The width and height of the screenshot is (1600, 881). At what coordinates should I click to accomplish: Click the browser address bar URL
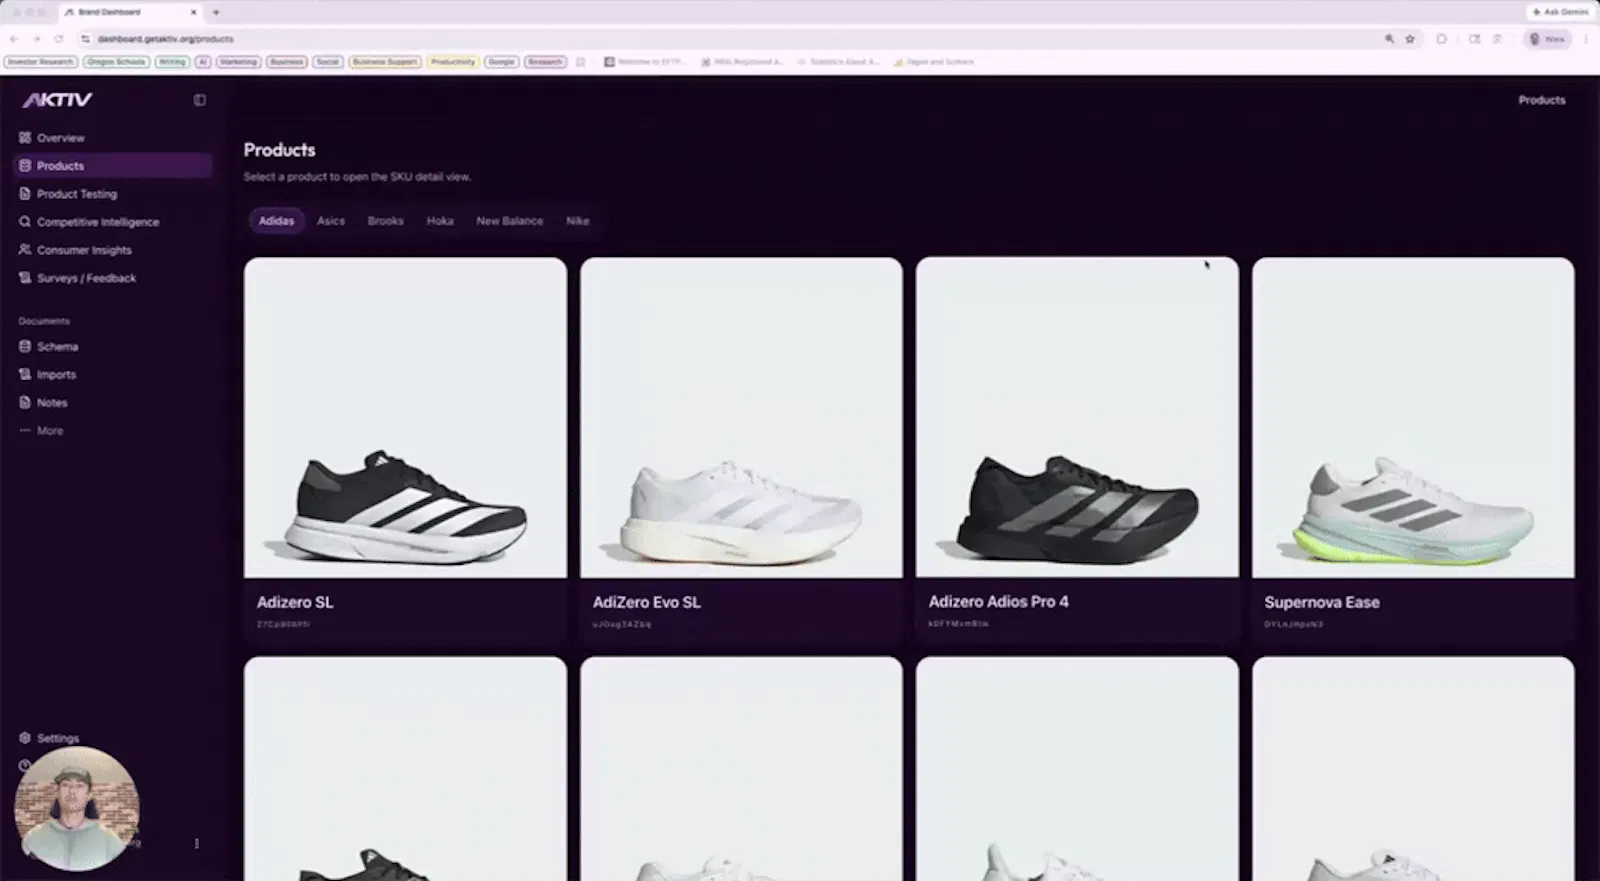coord(166,39)
